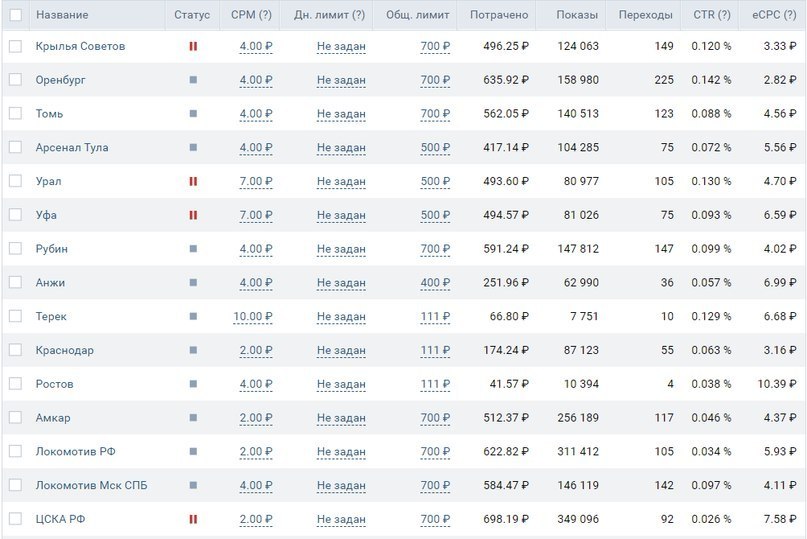The width and height of the screenshot is (807, 539).
Task: Edit daily limit Не задан for Томь
Action: point(341,114)
